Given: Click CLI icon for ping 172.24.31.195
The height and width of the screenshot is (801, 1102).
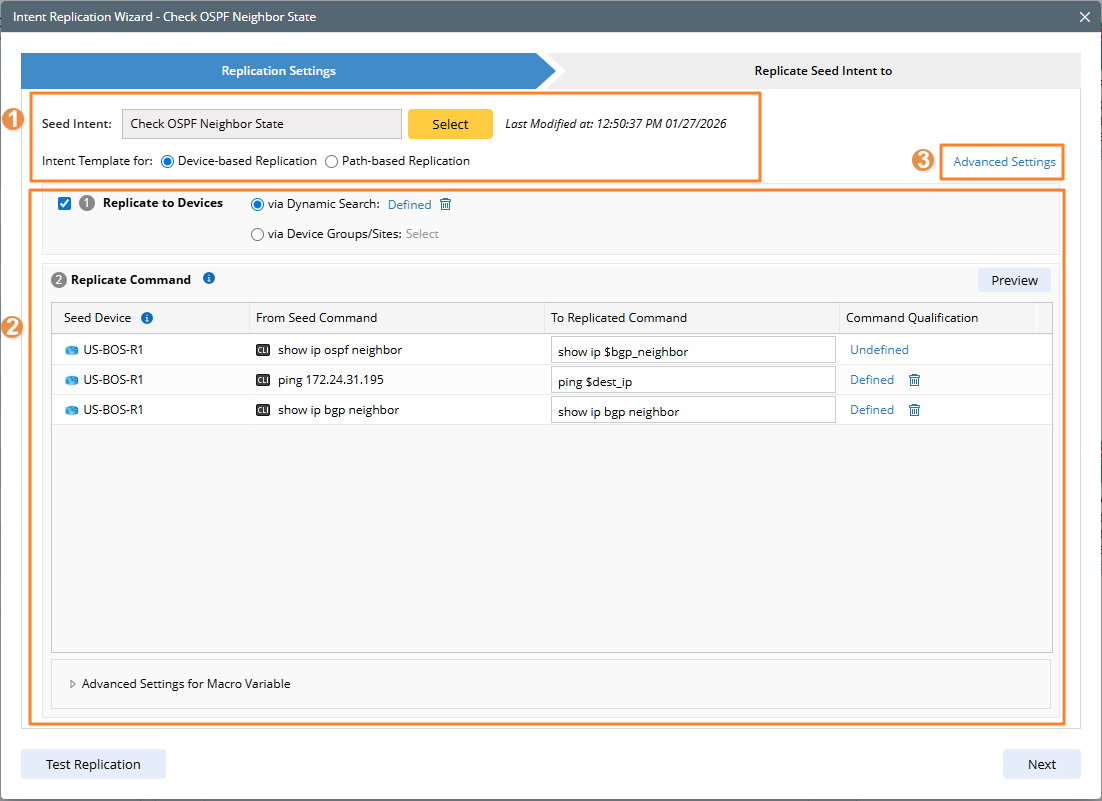Looking at the screenshot, I should click(x=263, y=380).
